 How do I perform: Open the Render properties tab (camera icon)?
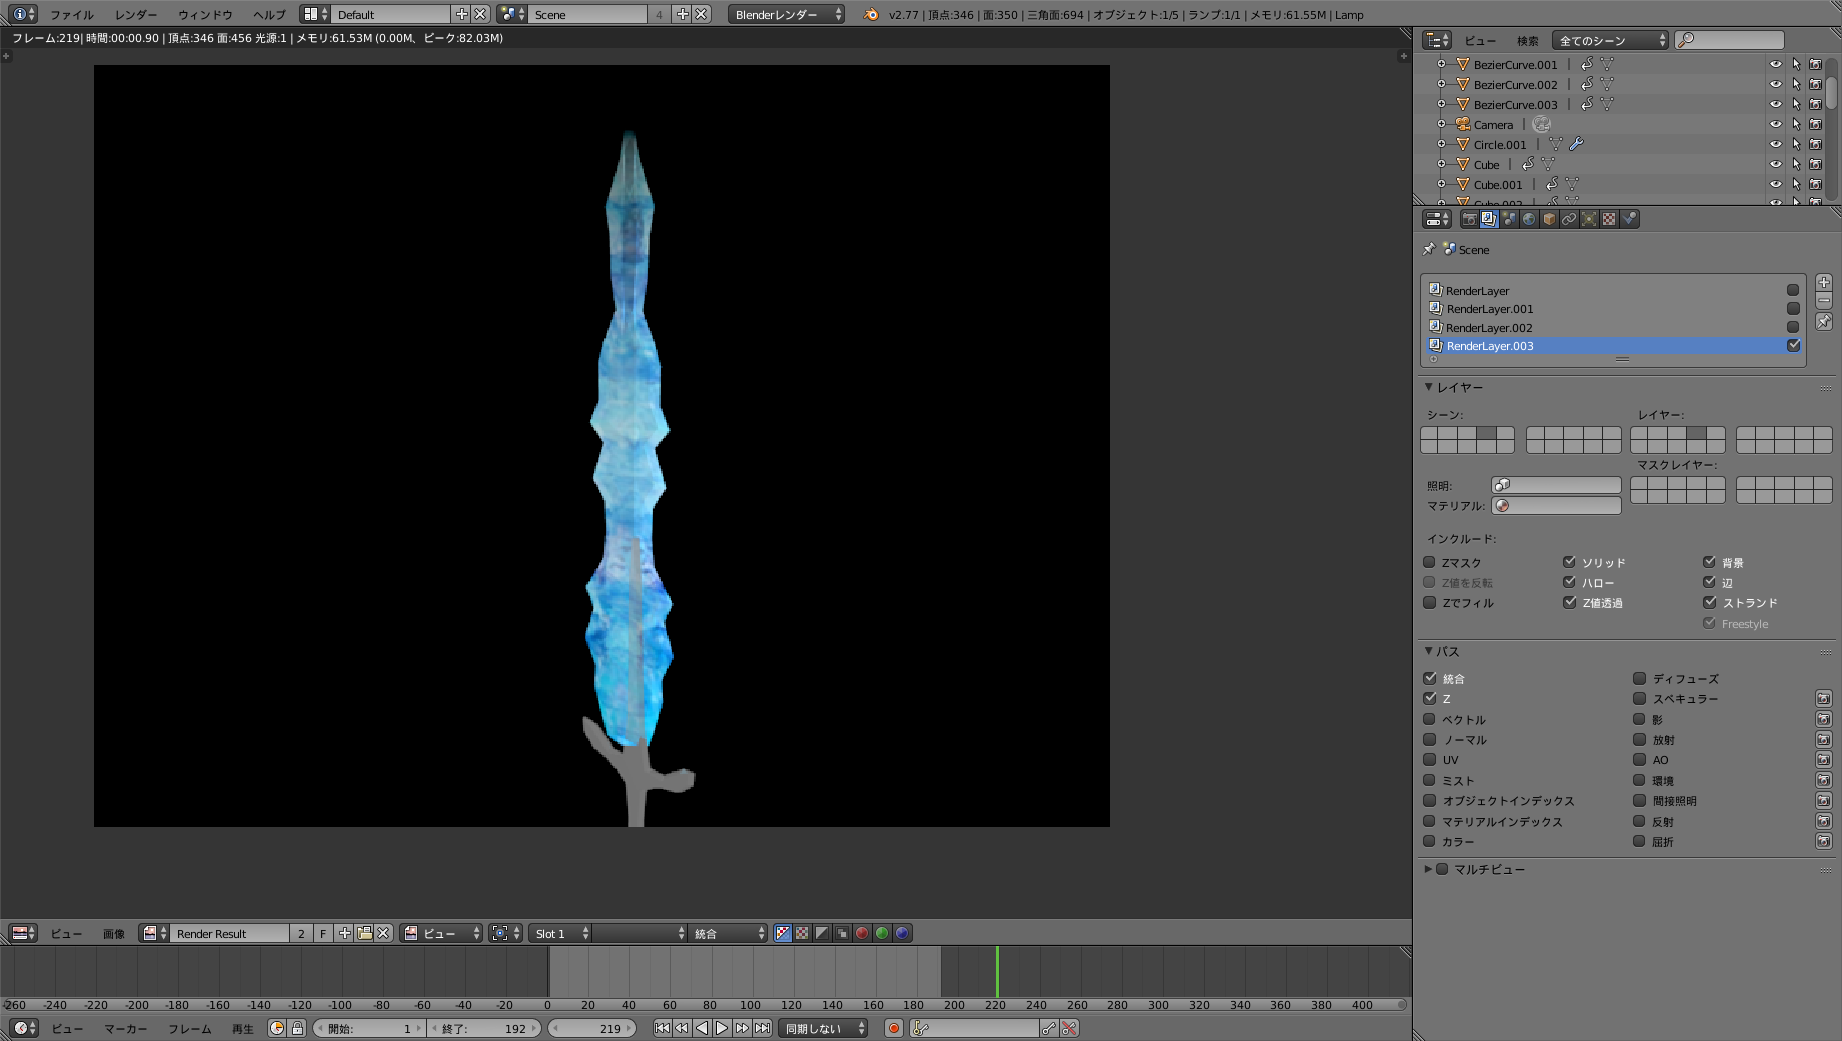point(1469,219)
